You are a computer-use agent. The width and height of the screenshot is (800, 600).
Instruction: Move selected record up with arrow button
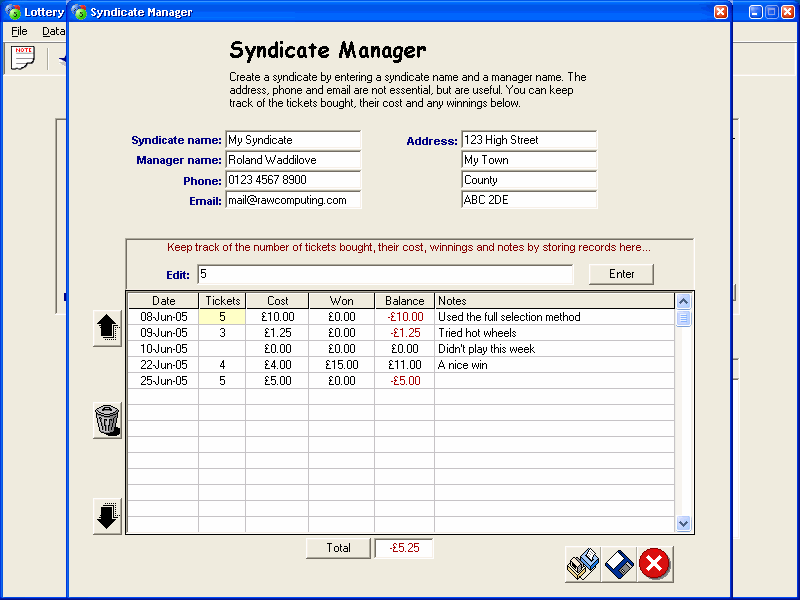tap(107, 329)
